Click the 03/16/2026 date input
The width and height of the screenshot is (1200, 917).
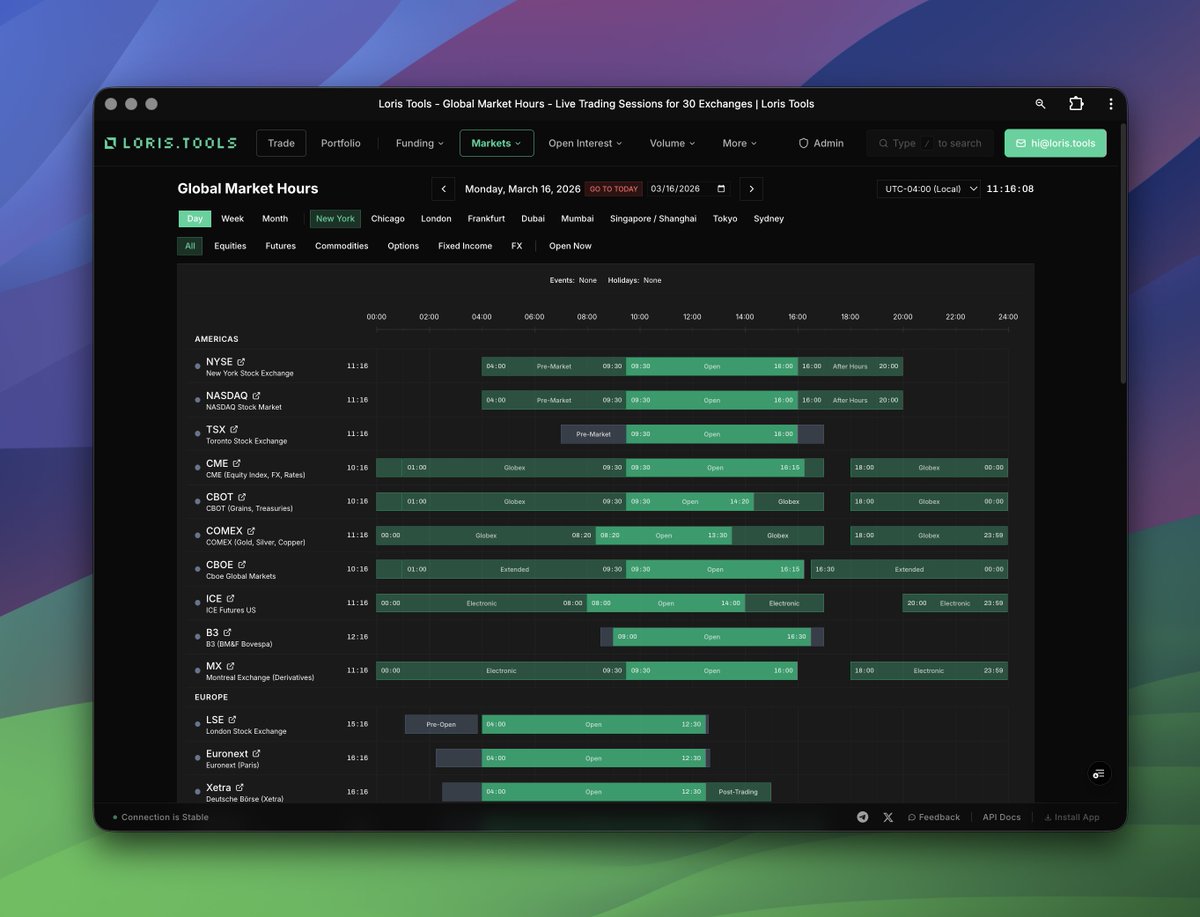[689, 189]
